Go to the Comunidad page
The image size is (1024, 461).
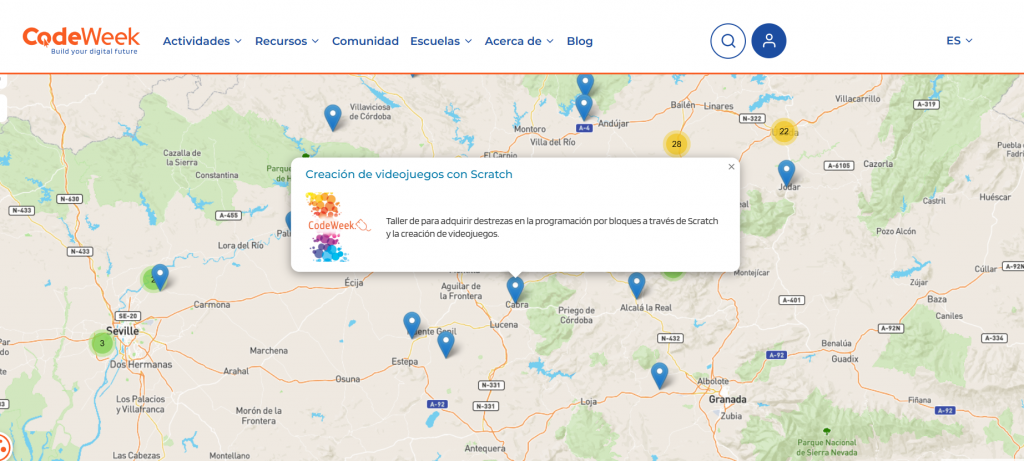coord(365,41)
